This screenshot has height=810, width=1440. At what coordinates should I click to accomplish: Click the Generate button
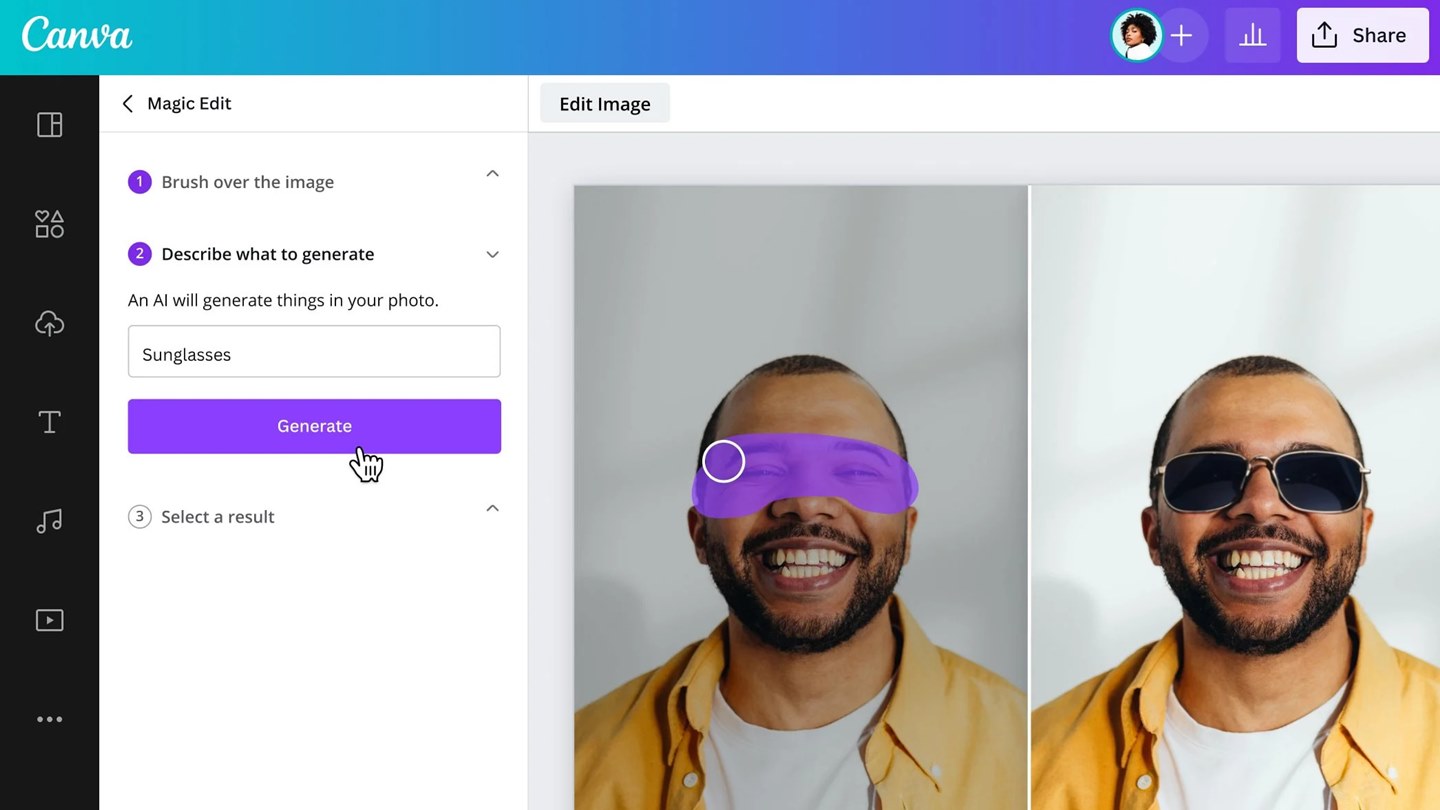pyautogui.click(x=314, y=426)
